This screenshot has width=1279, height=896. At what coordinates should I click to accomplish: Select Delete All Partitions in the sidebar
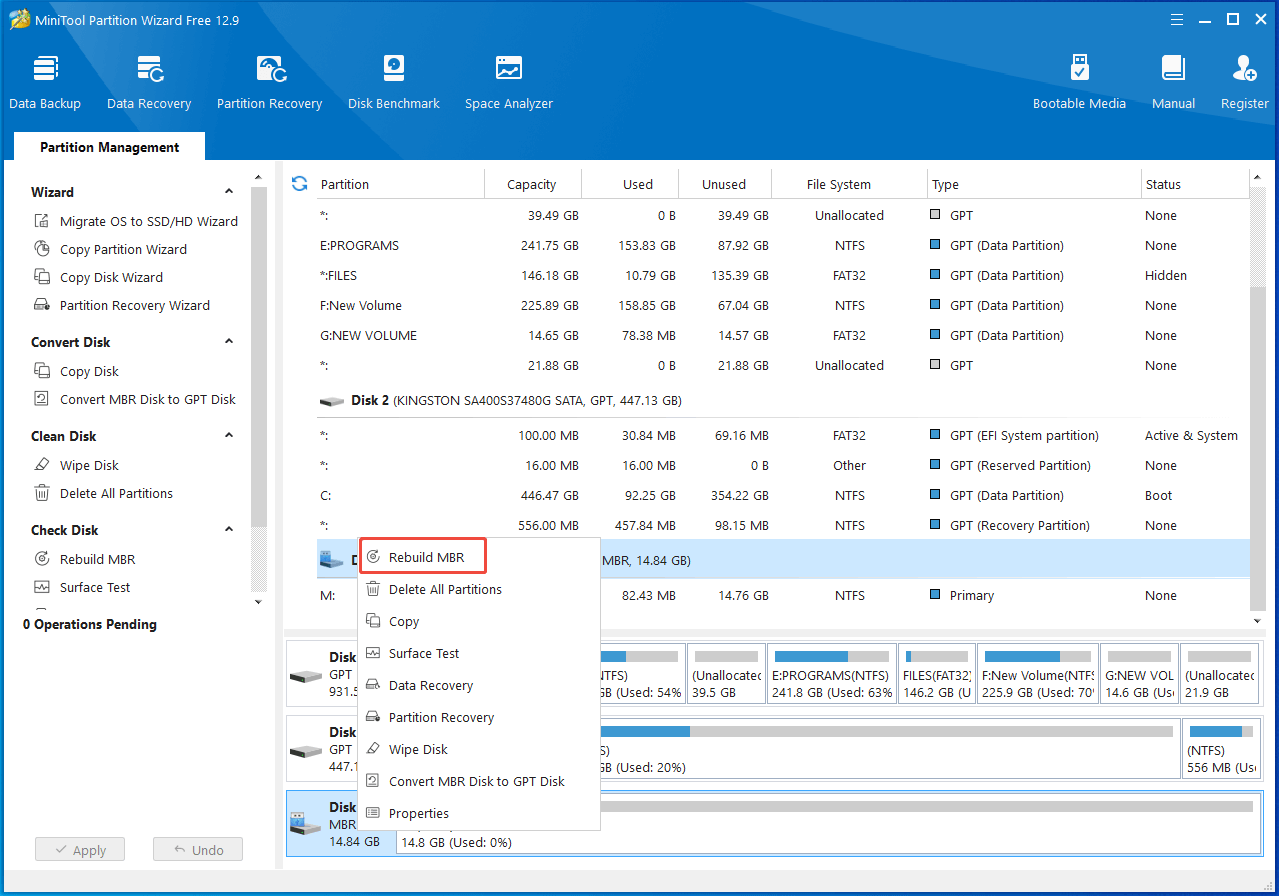pyautogui.click(x=103, y=493)
